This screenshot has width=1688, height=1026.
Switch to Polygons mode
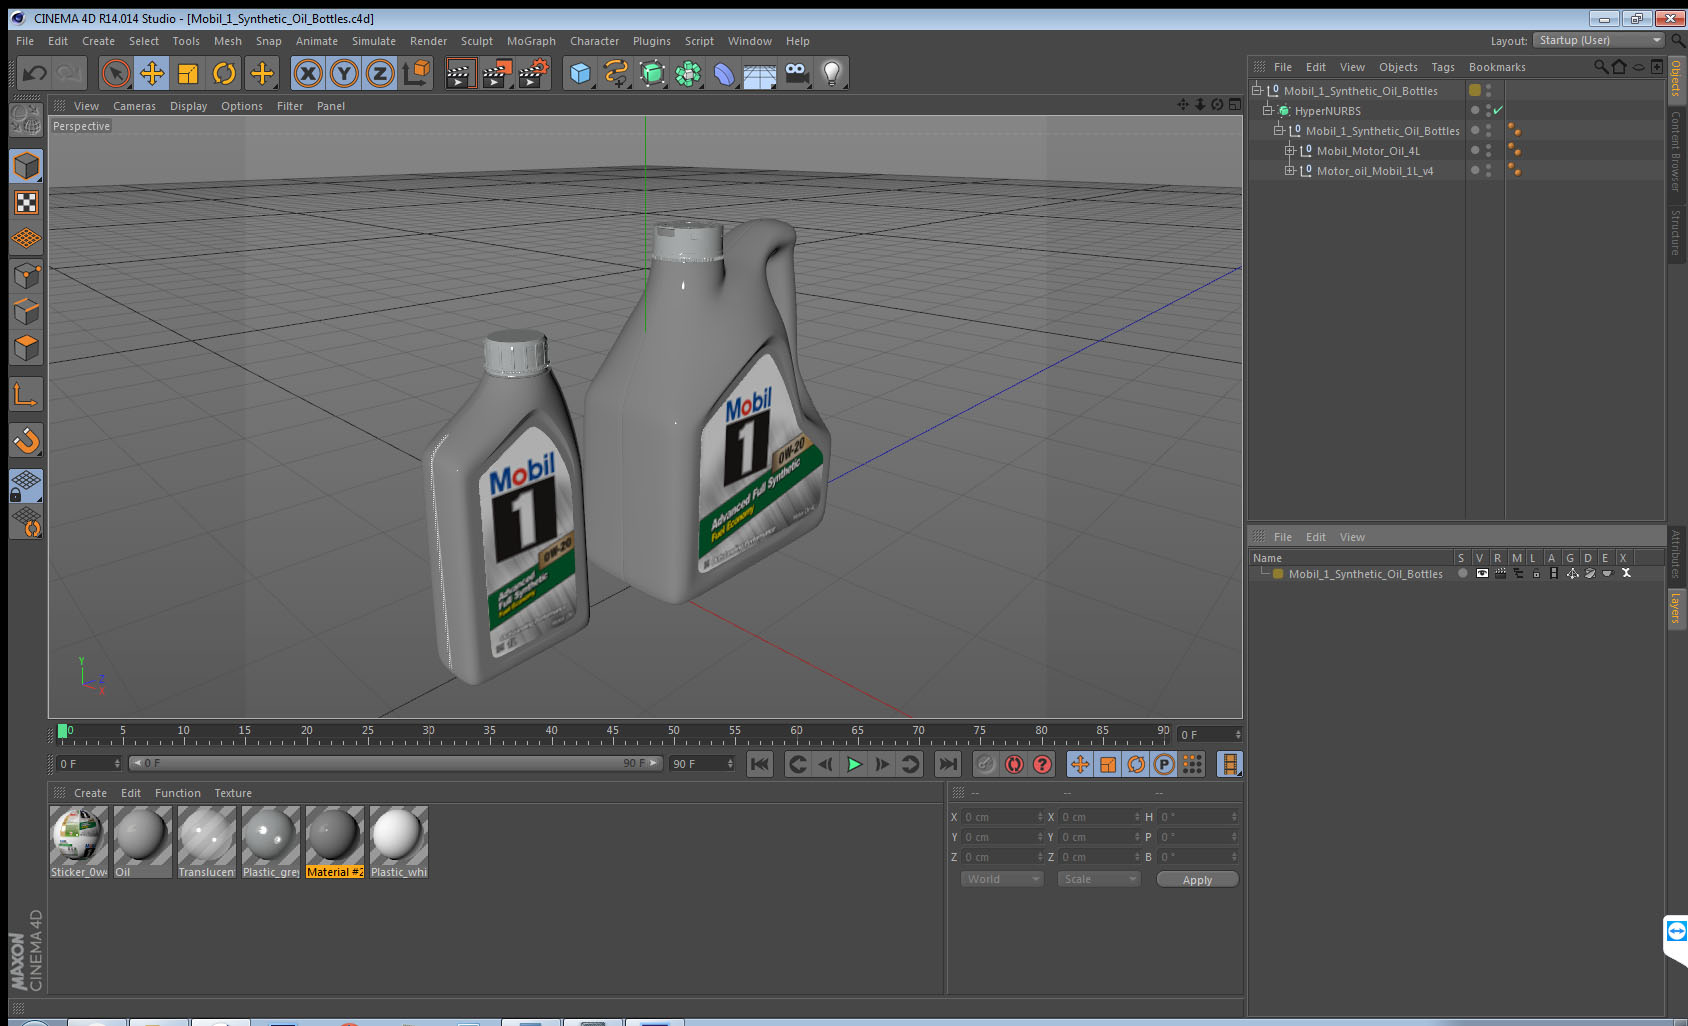[x=27, y=348]
